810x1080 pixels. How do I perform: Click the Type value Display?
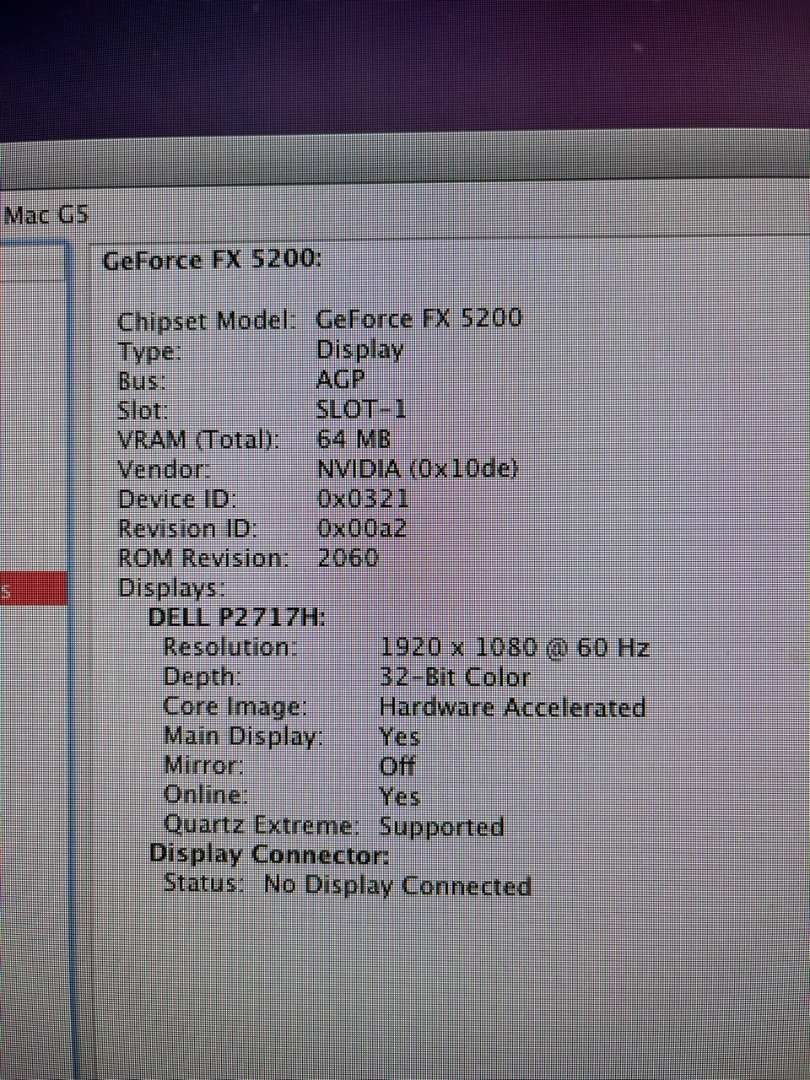[359, 349]
